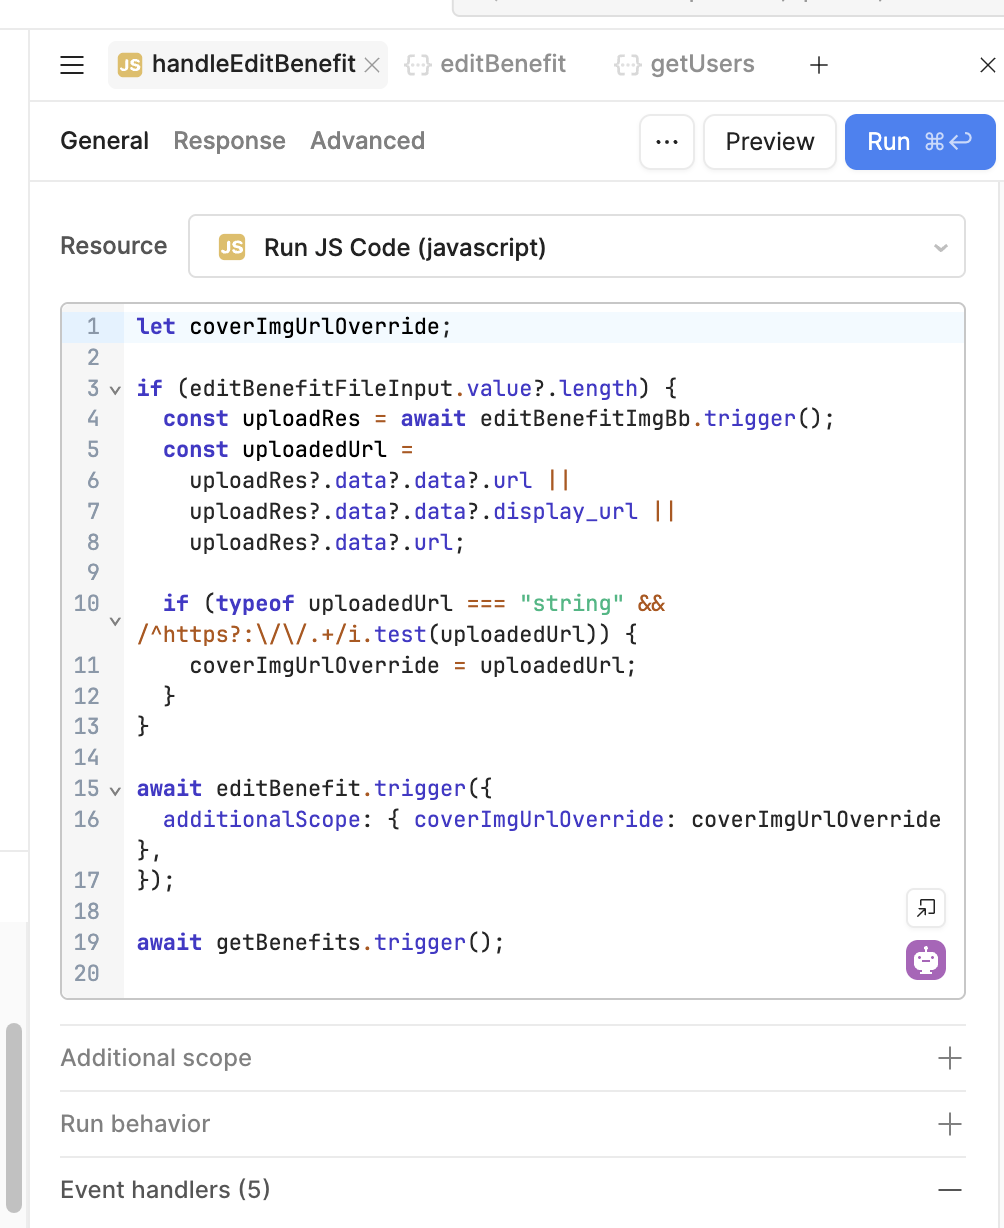Pop out the code editor to expand
This screenshot has width=1004, height=1228.
(926, 908)
